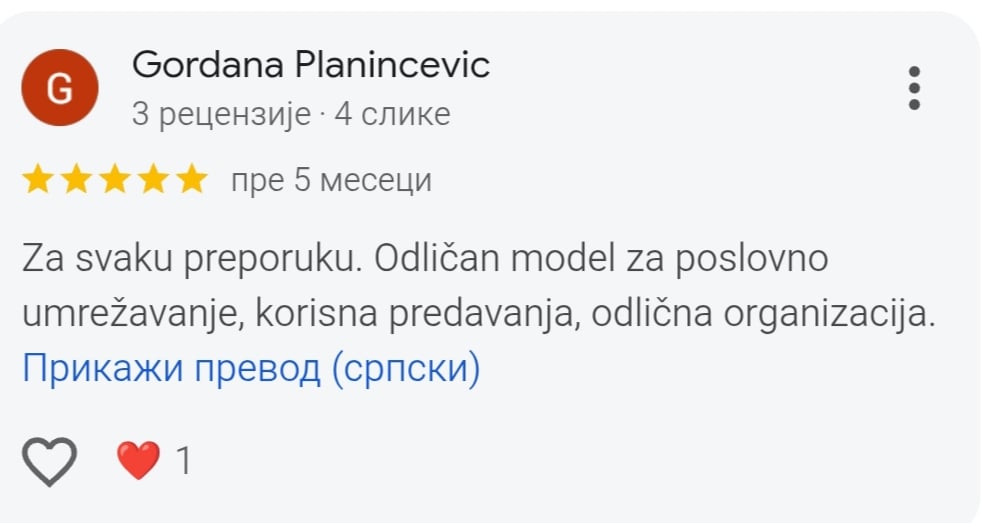Click the 3 рецензије reviewer stat
The height and width of the screenshot is (523, 982).
tap(222, 114)
